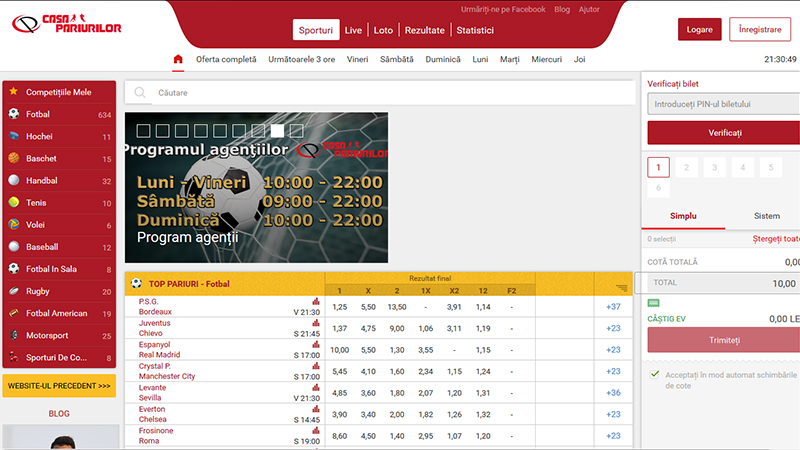Select the Tenis ball icon
This screenshot has width=800, height=450.
14,202
